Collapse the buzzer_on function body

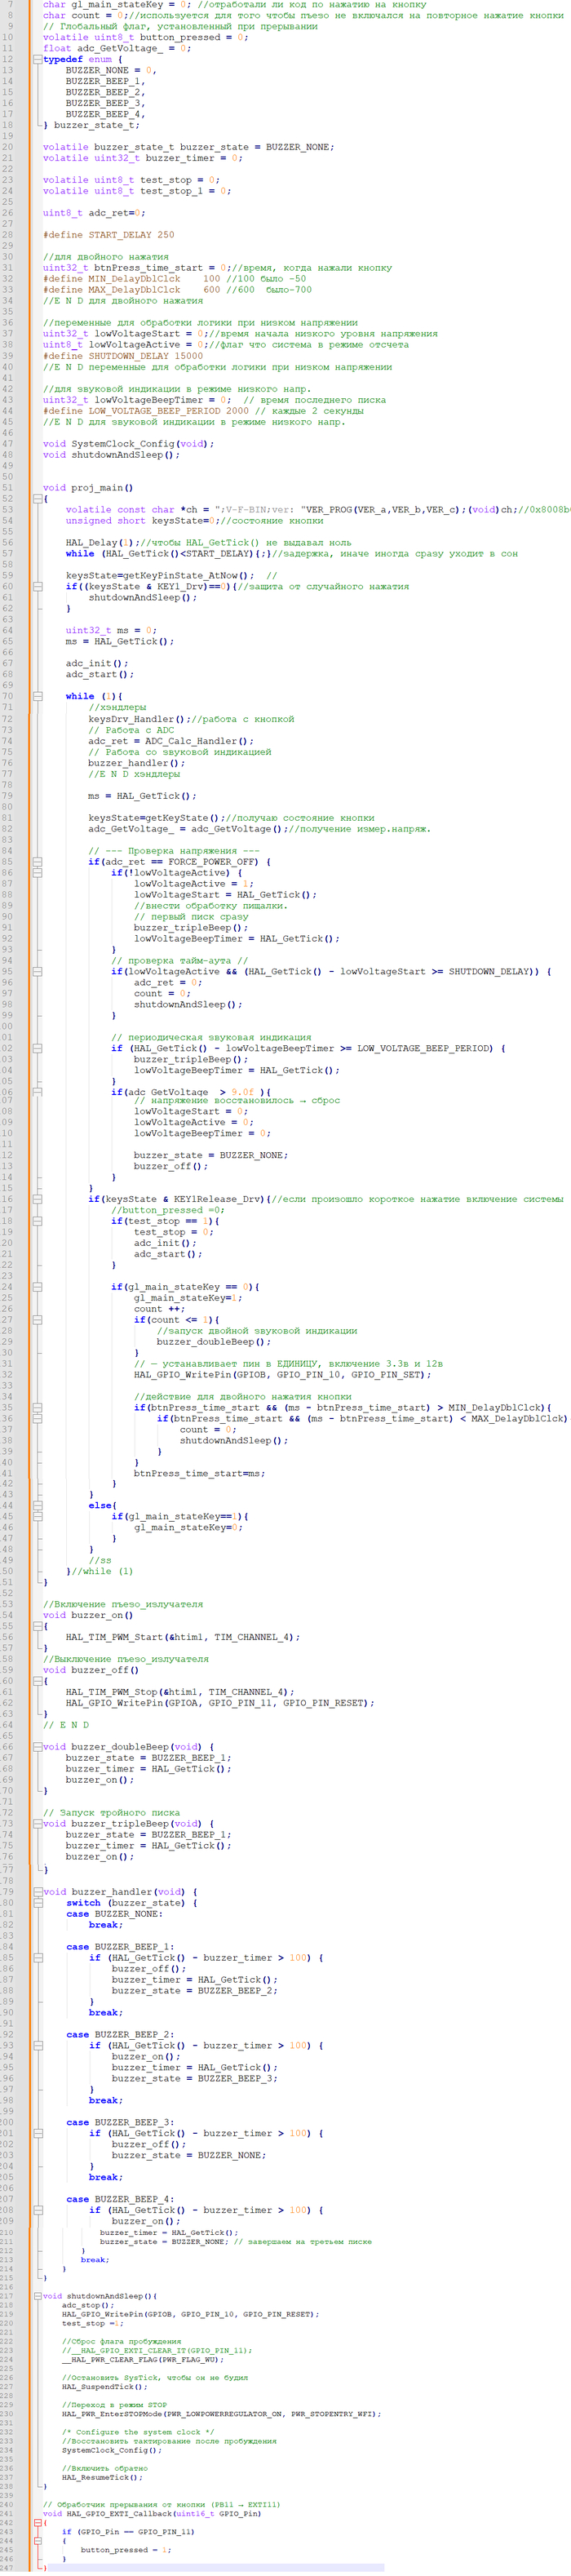coord(37,1626)
